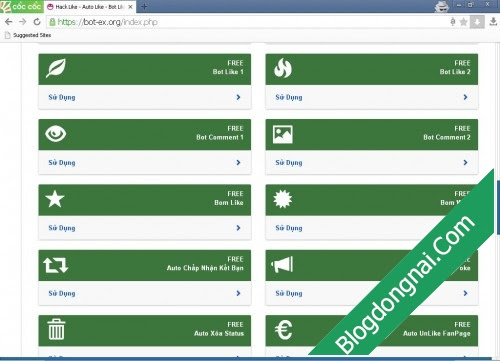Click the Bom Like title text

[x=229, y=202]
